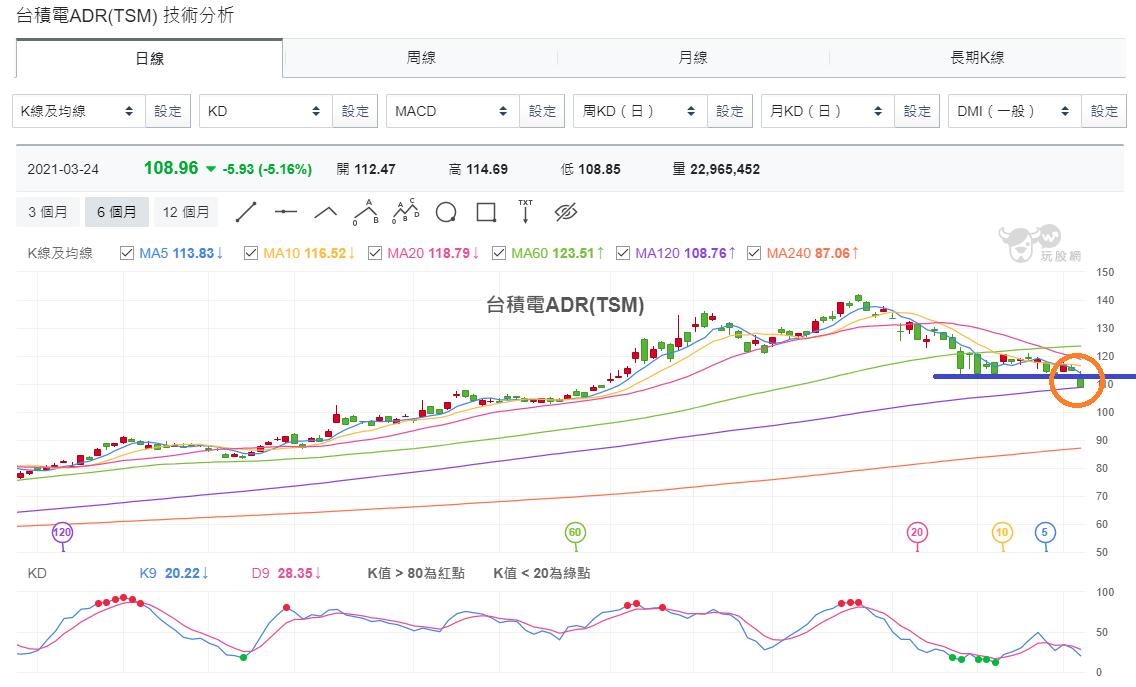The width and height of the screenshot is (1136, 687).
Task: Select the circle drawing tool
Action: 446,212
